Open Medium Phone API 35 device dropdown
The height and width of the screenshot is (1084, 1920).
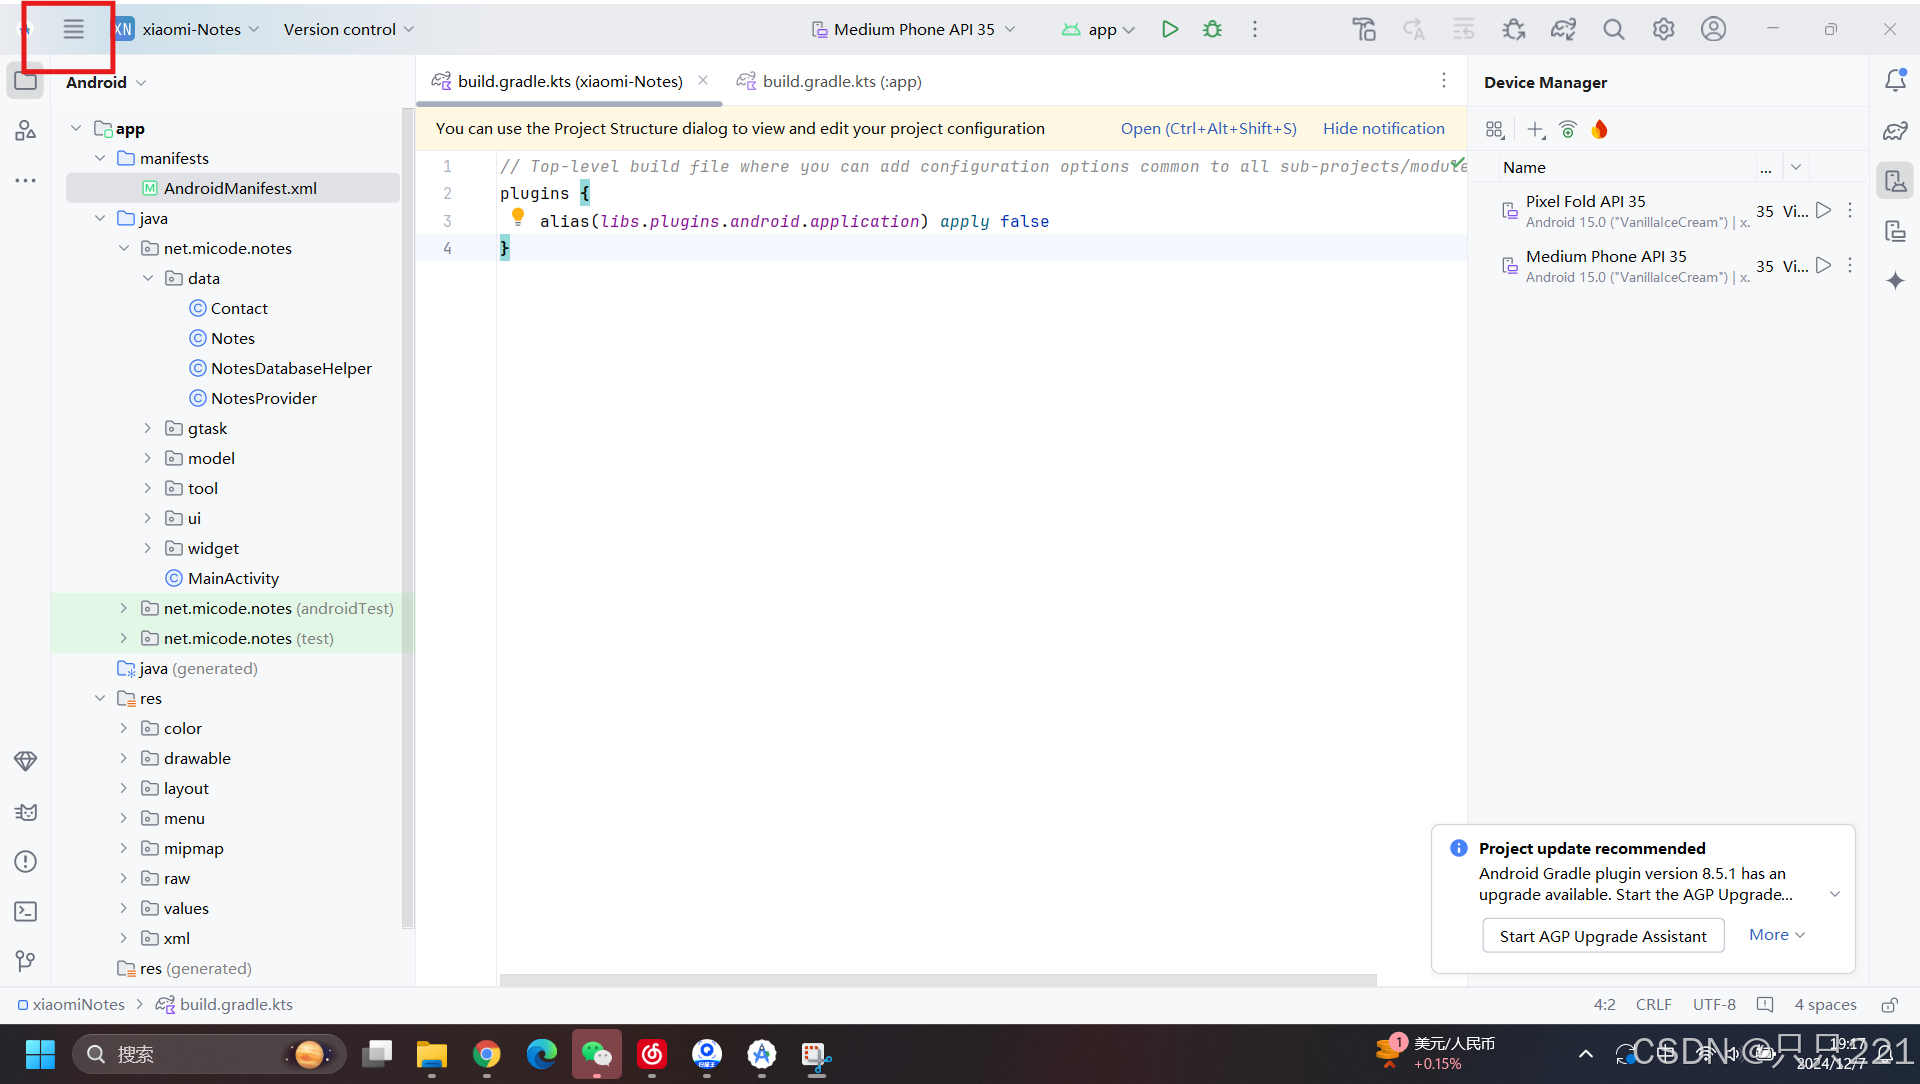tap(913, 29)
